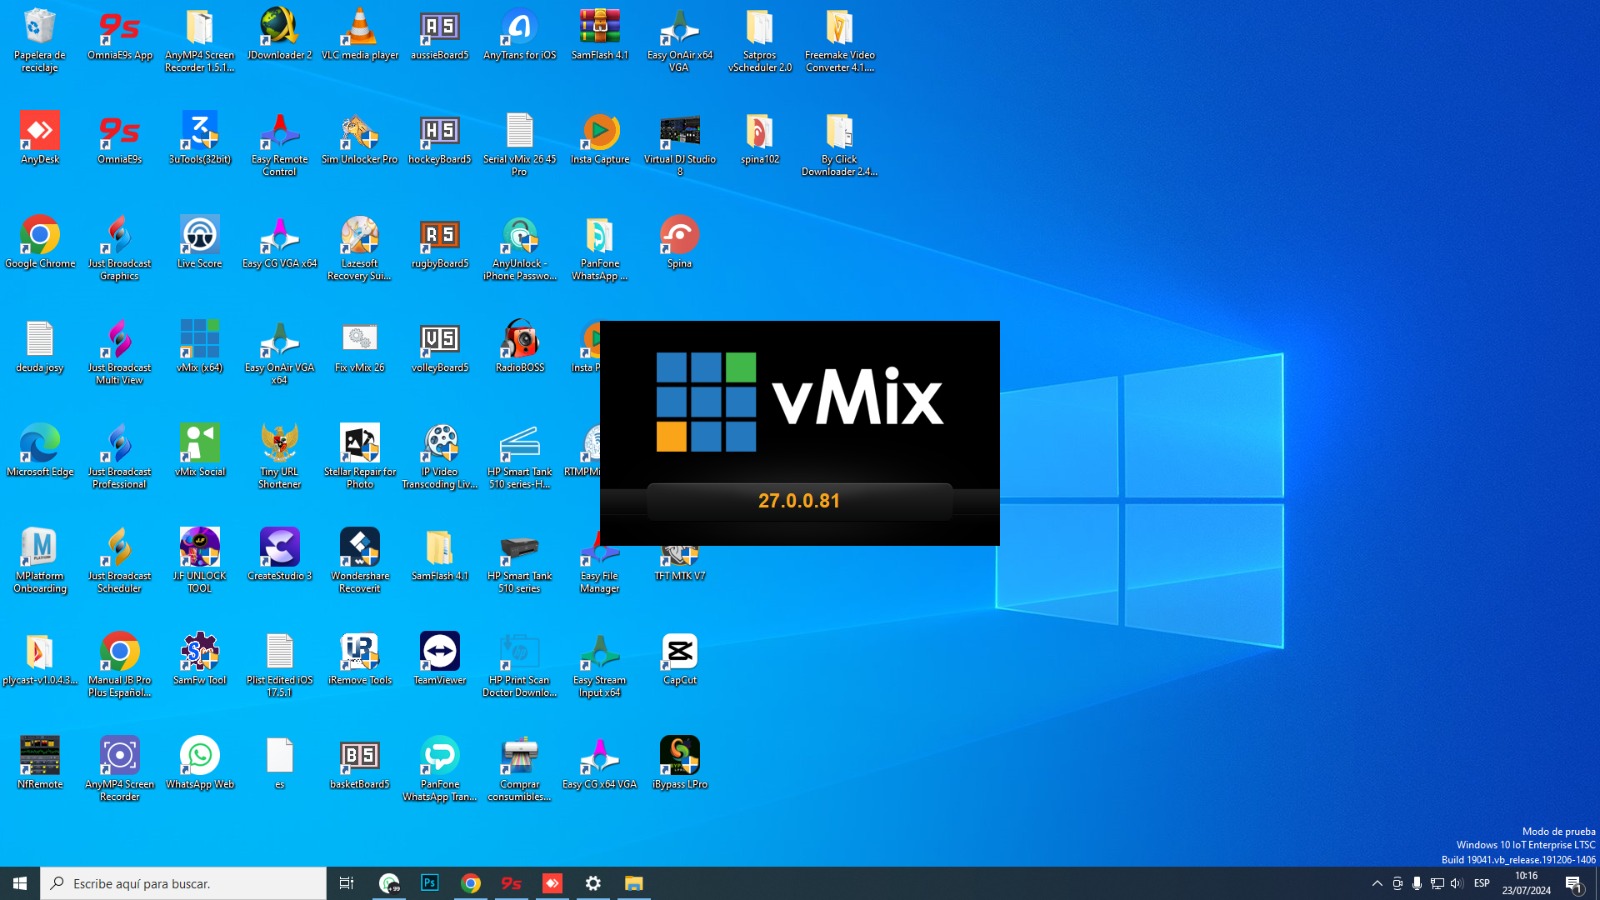Launch CapCut desktop shortcut

pyautogui.click(x=680, y=658)
